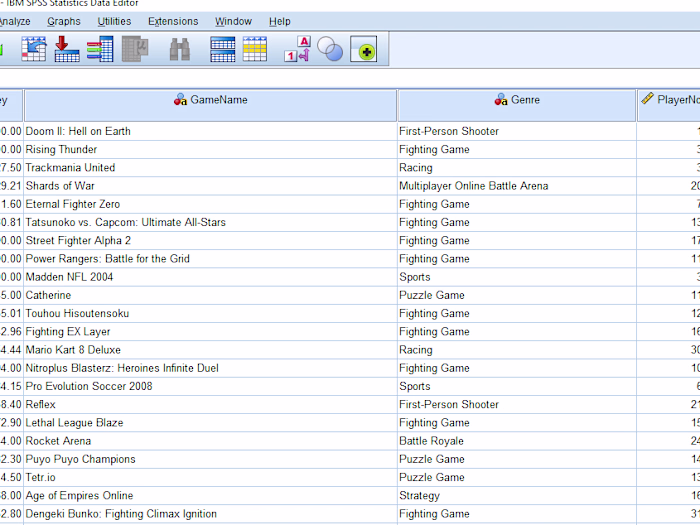Select the "Pro Evolution Soccer 2008" cell
The width and height of the screenshot is (700, 525).
point(210,387)
